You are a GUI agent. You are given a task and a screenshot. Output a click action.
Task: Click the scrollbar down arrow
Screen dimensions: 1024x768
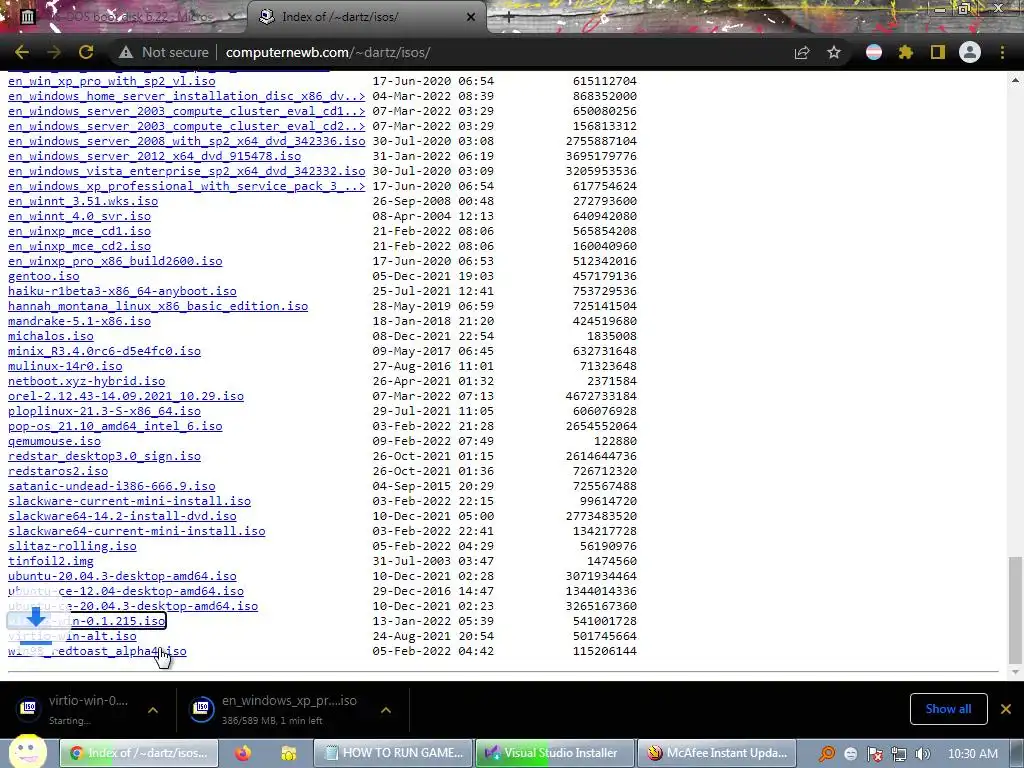click(1014, 672)
